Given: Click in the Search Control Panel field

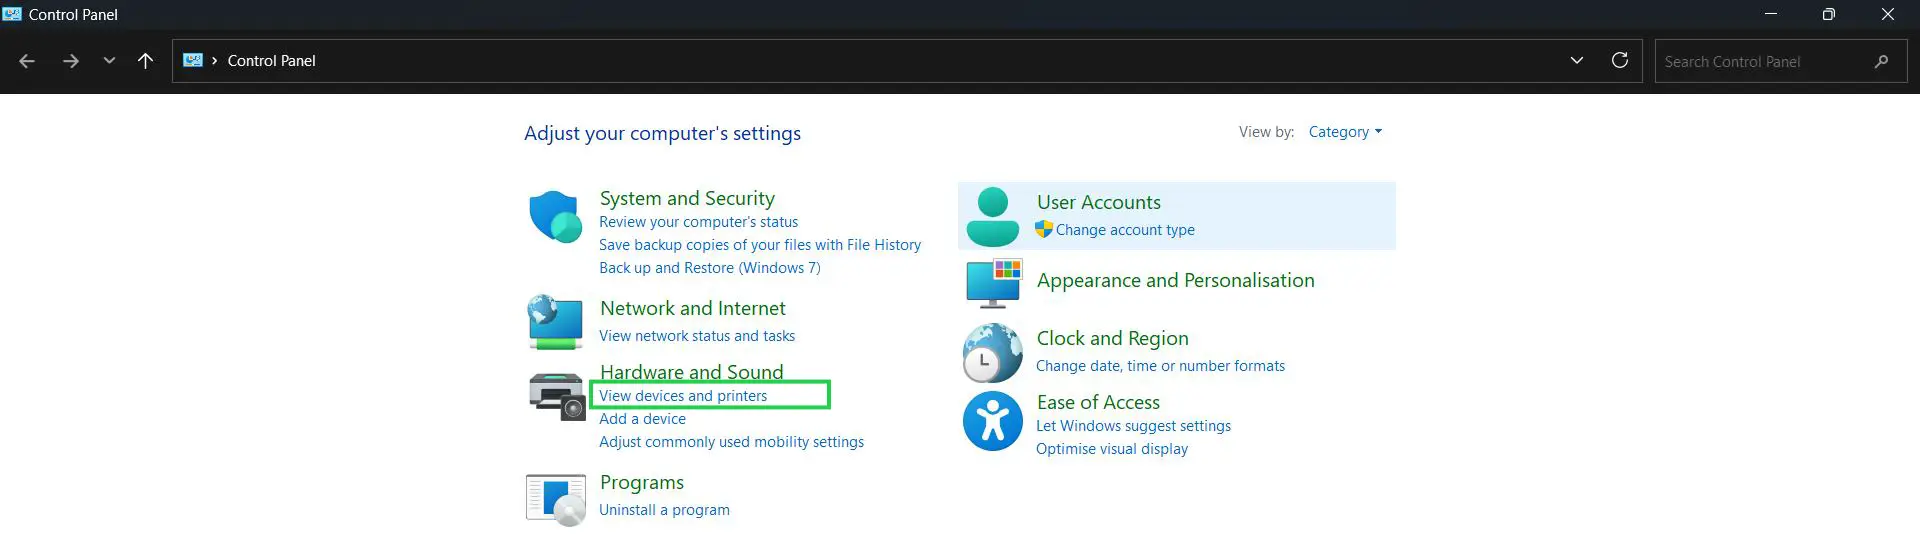Looking at the screenshot, I should tap(1765, 62).
